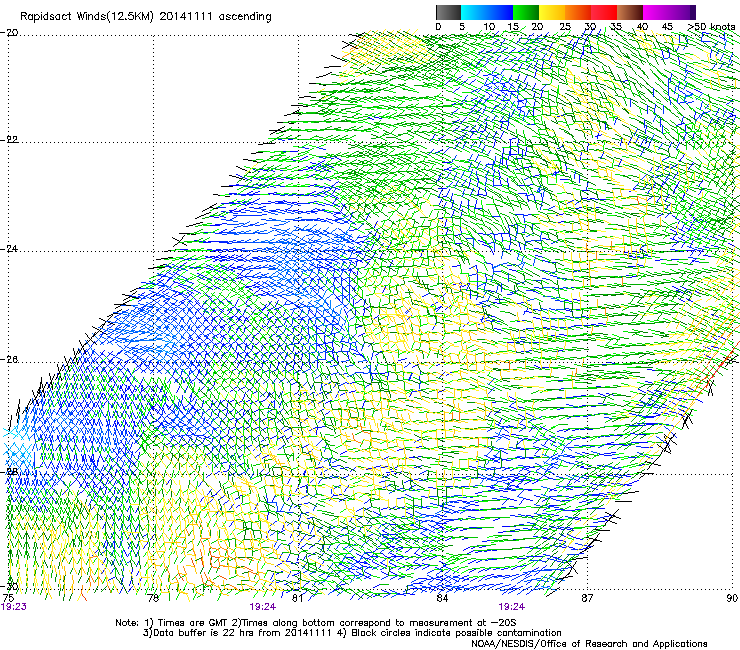
Task: Click the yellow 20-25 knots legend swatch
Action: [x=552, y=12]
